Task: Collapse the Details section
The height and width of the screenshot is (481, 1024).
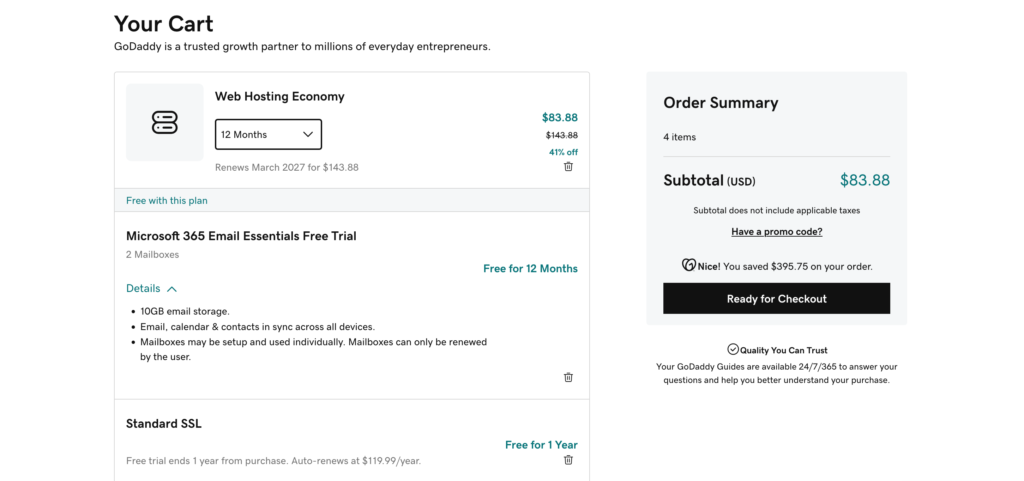Action: point(143,288)
